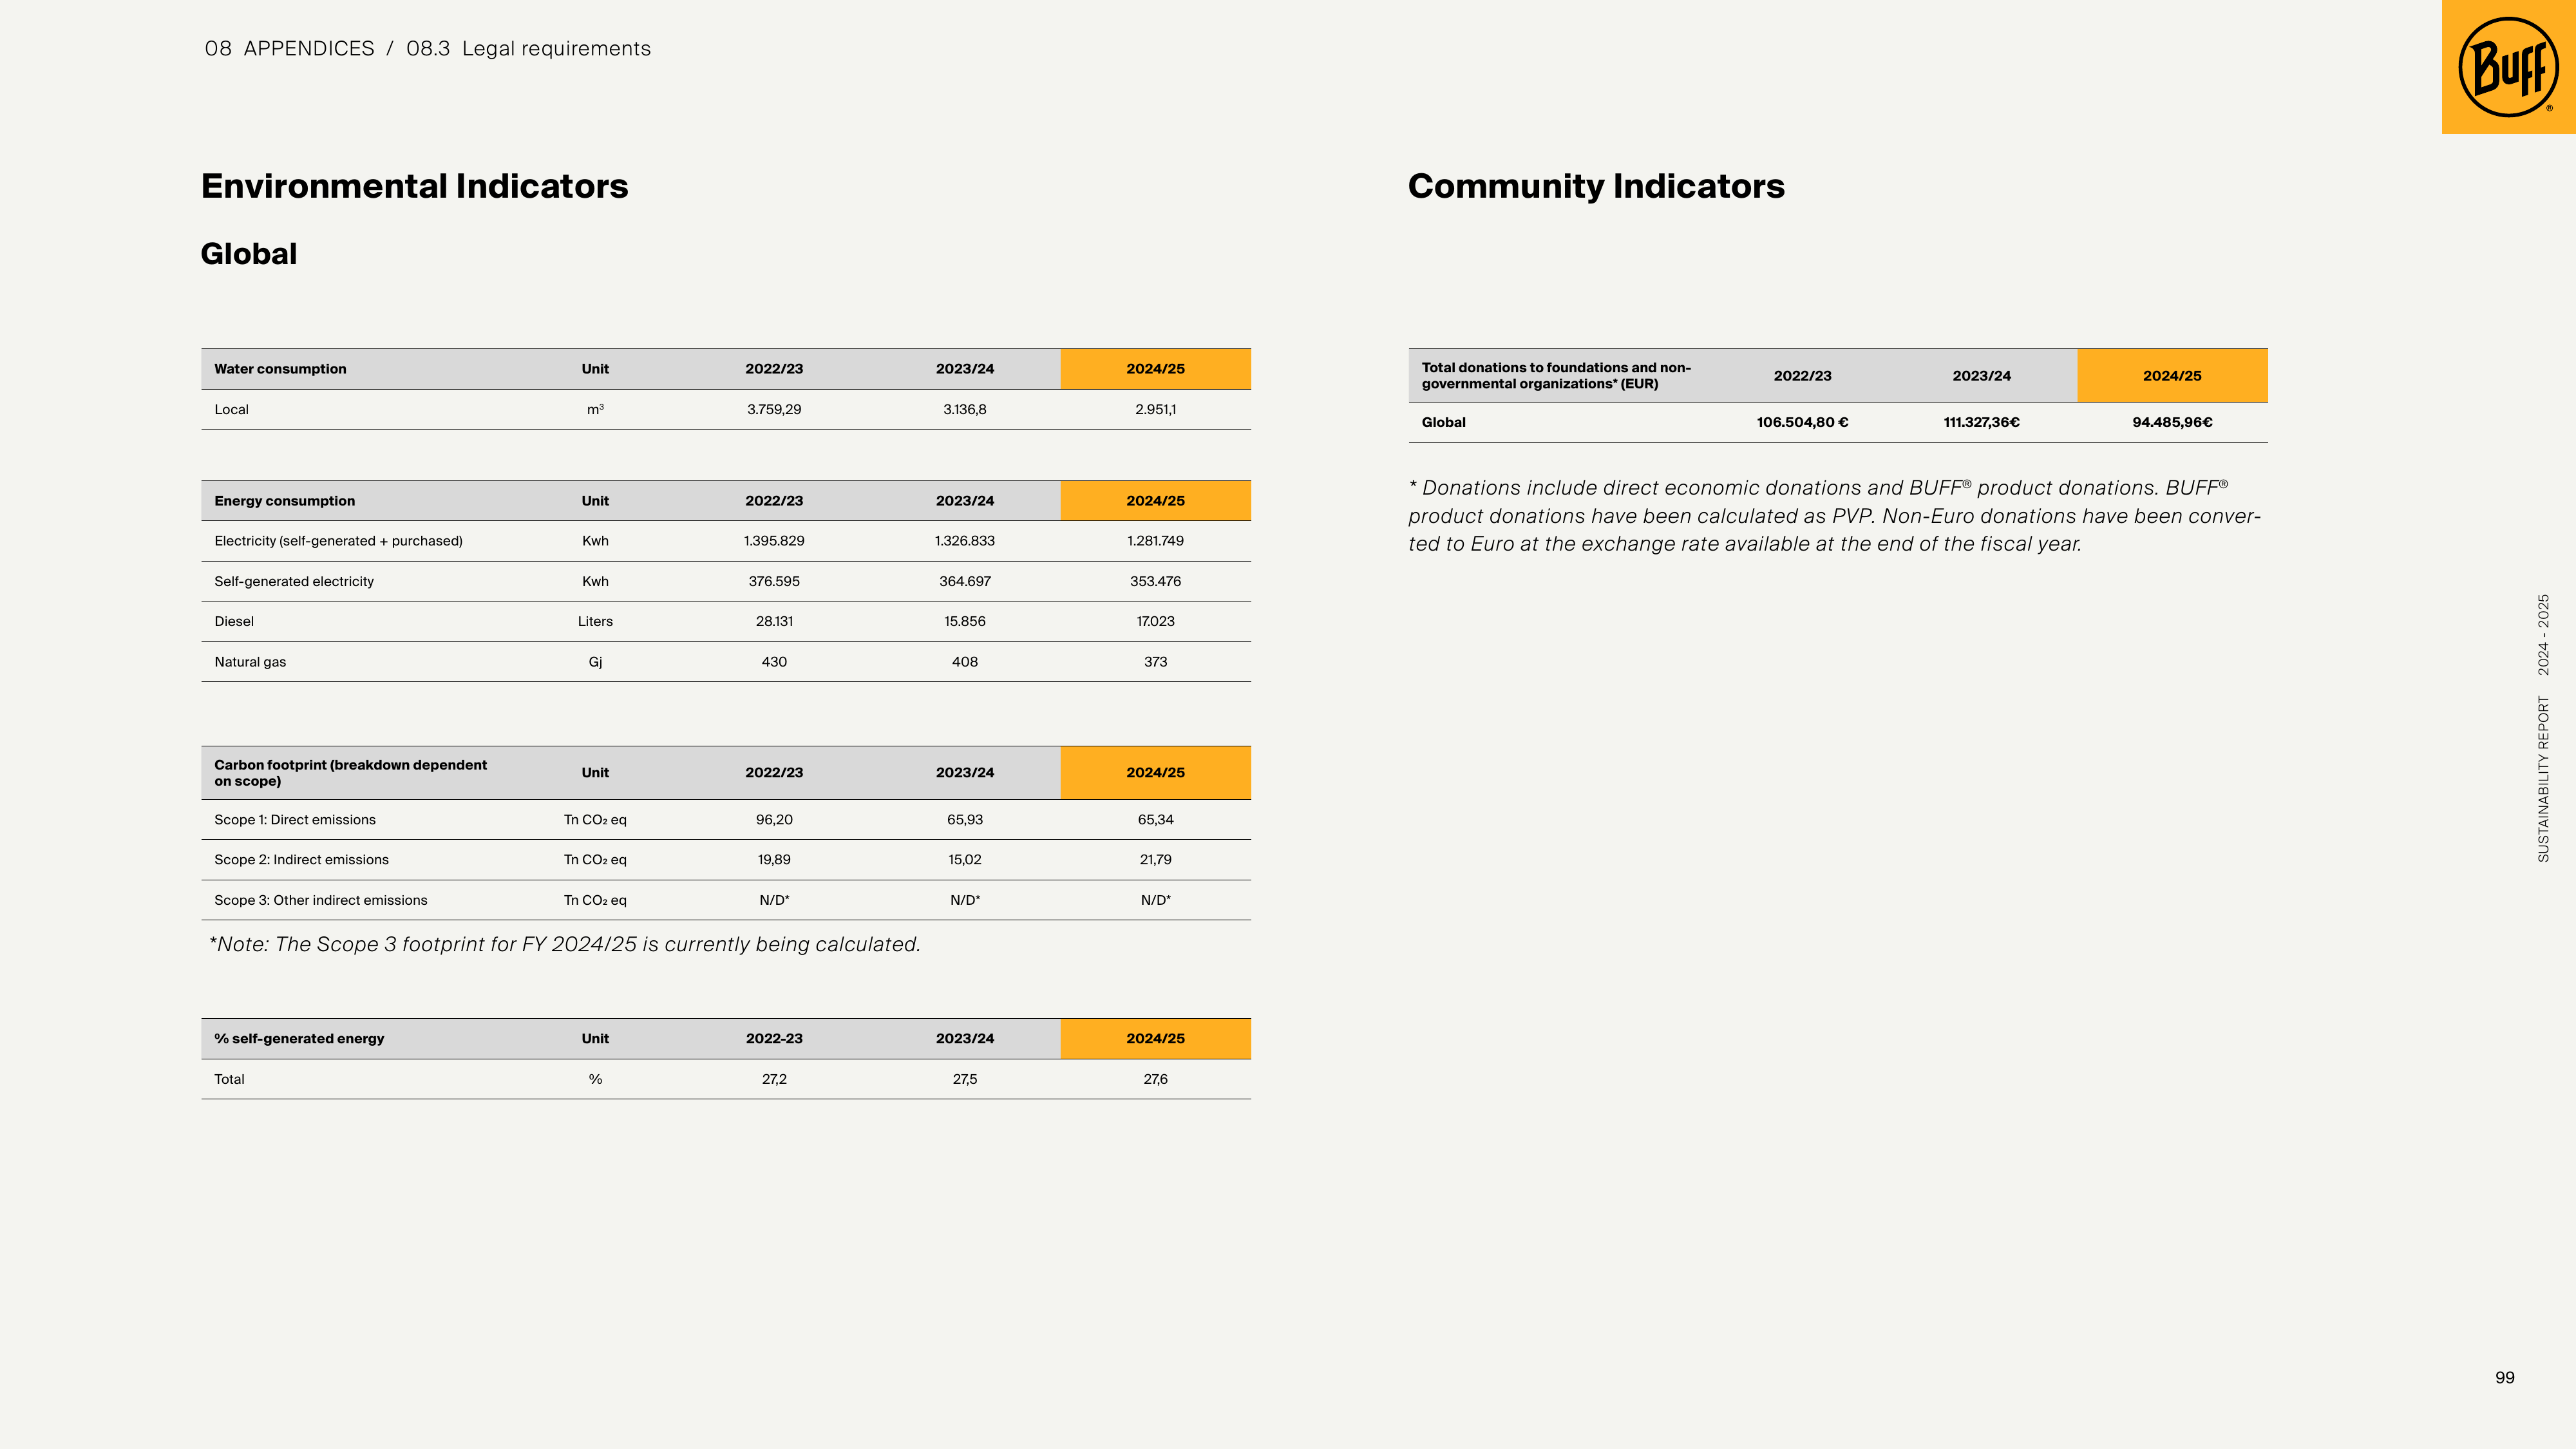
Task: Select the donation amount 111.327,36€
Action: 1981,423
